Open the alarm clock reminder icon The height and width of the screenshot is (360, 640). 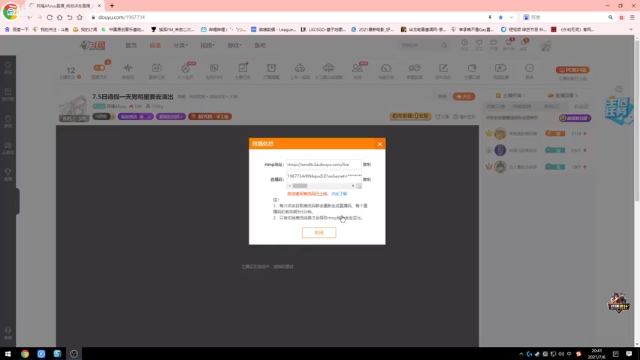pyautogui.click(x=271, y=68)
